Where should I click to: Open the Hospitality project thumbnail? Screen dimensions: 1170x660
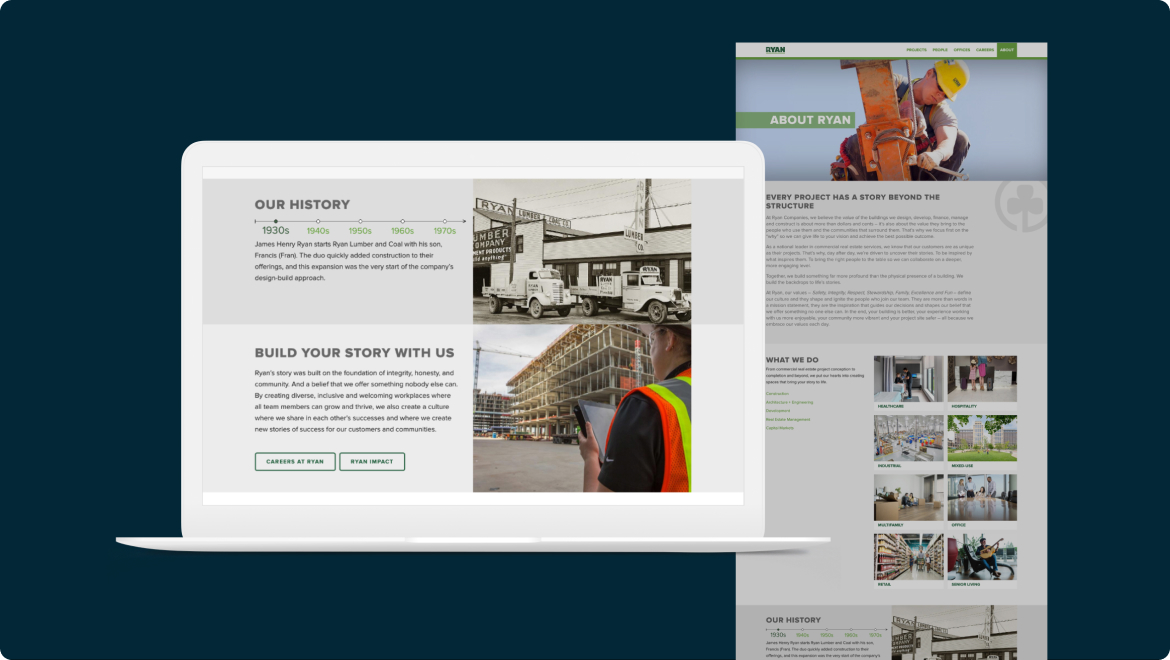tap(982, 383)
